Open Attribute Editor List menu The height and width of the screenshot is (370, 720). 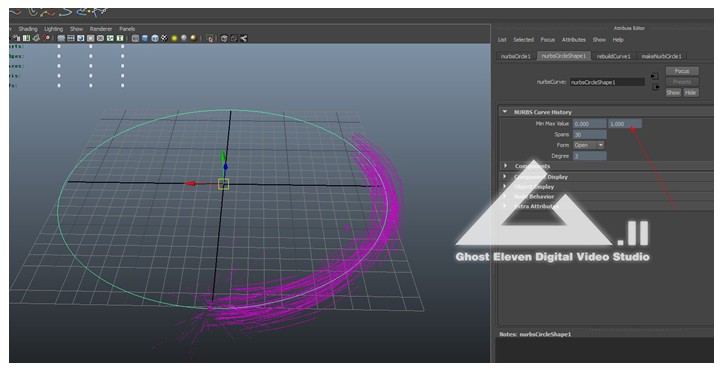tap(502, 40)
